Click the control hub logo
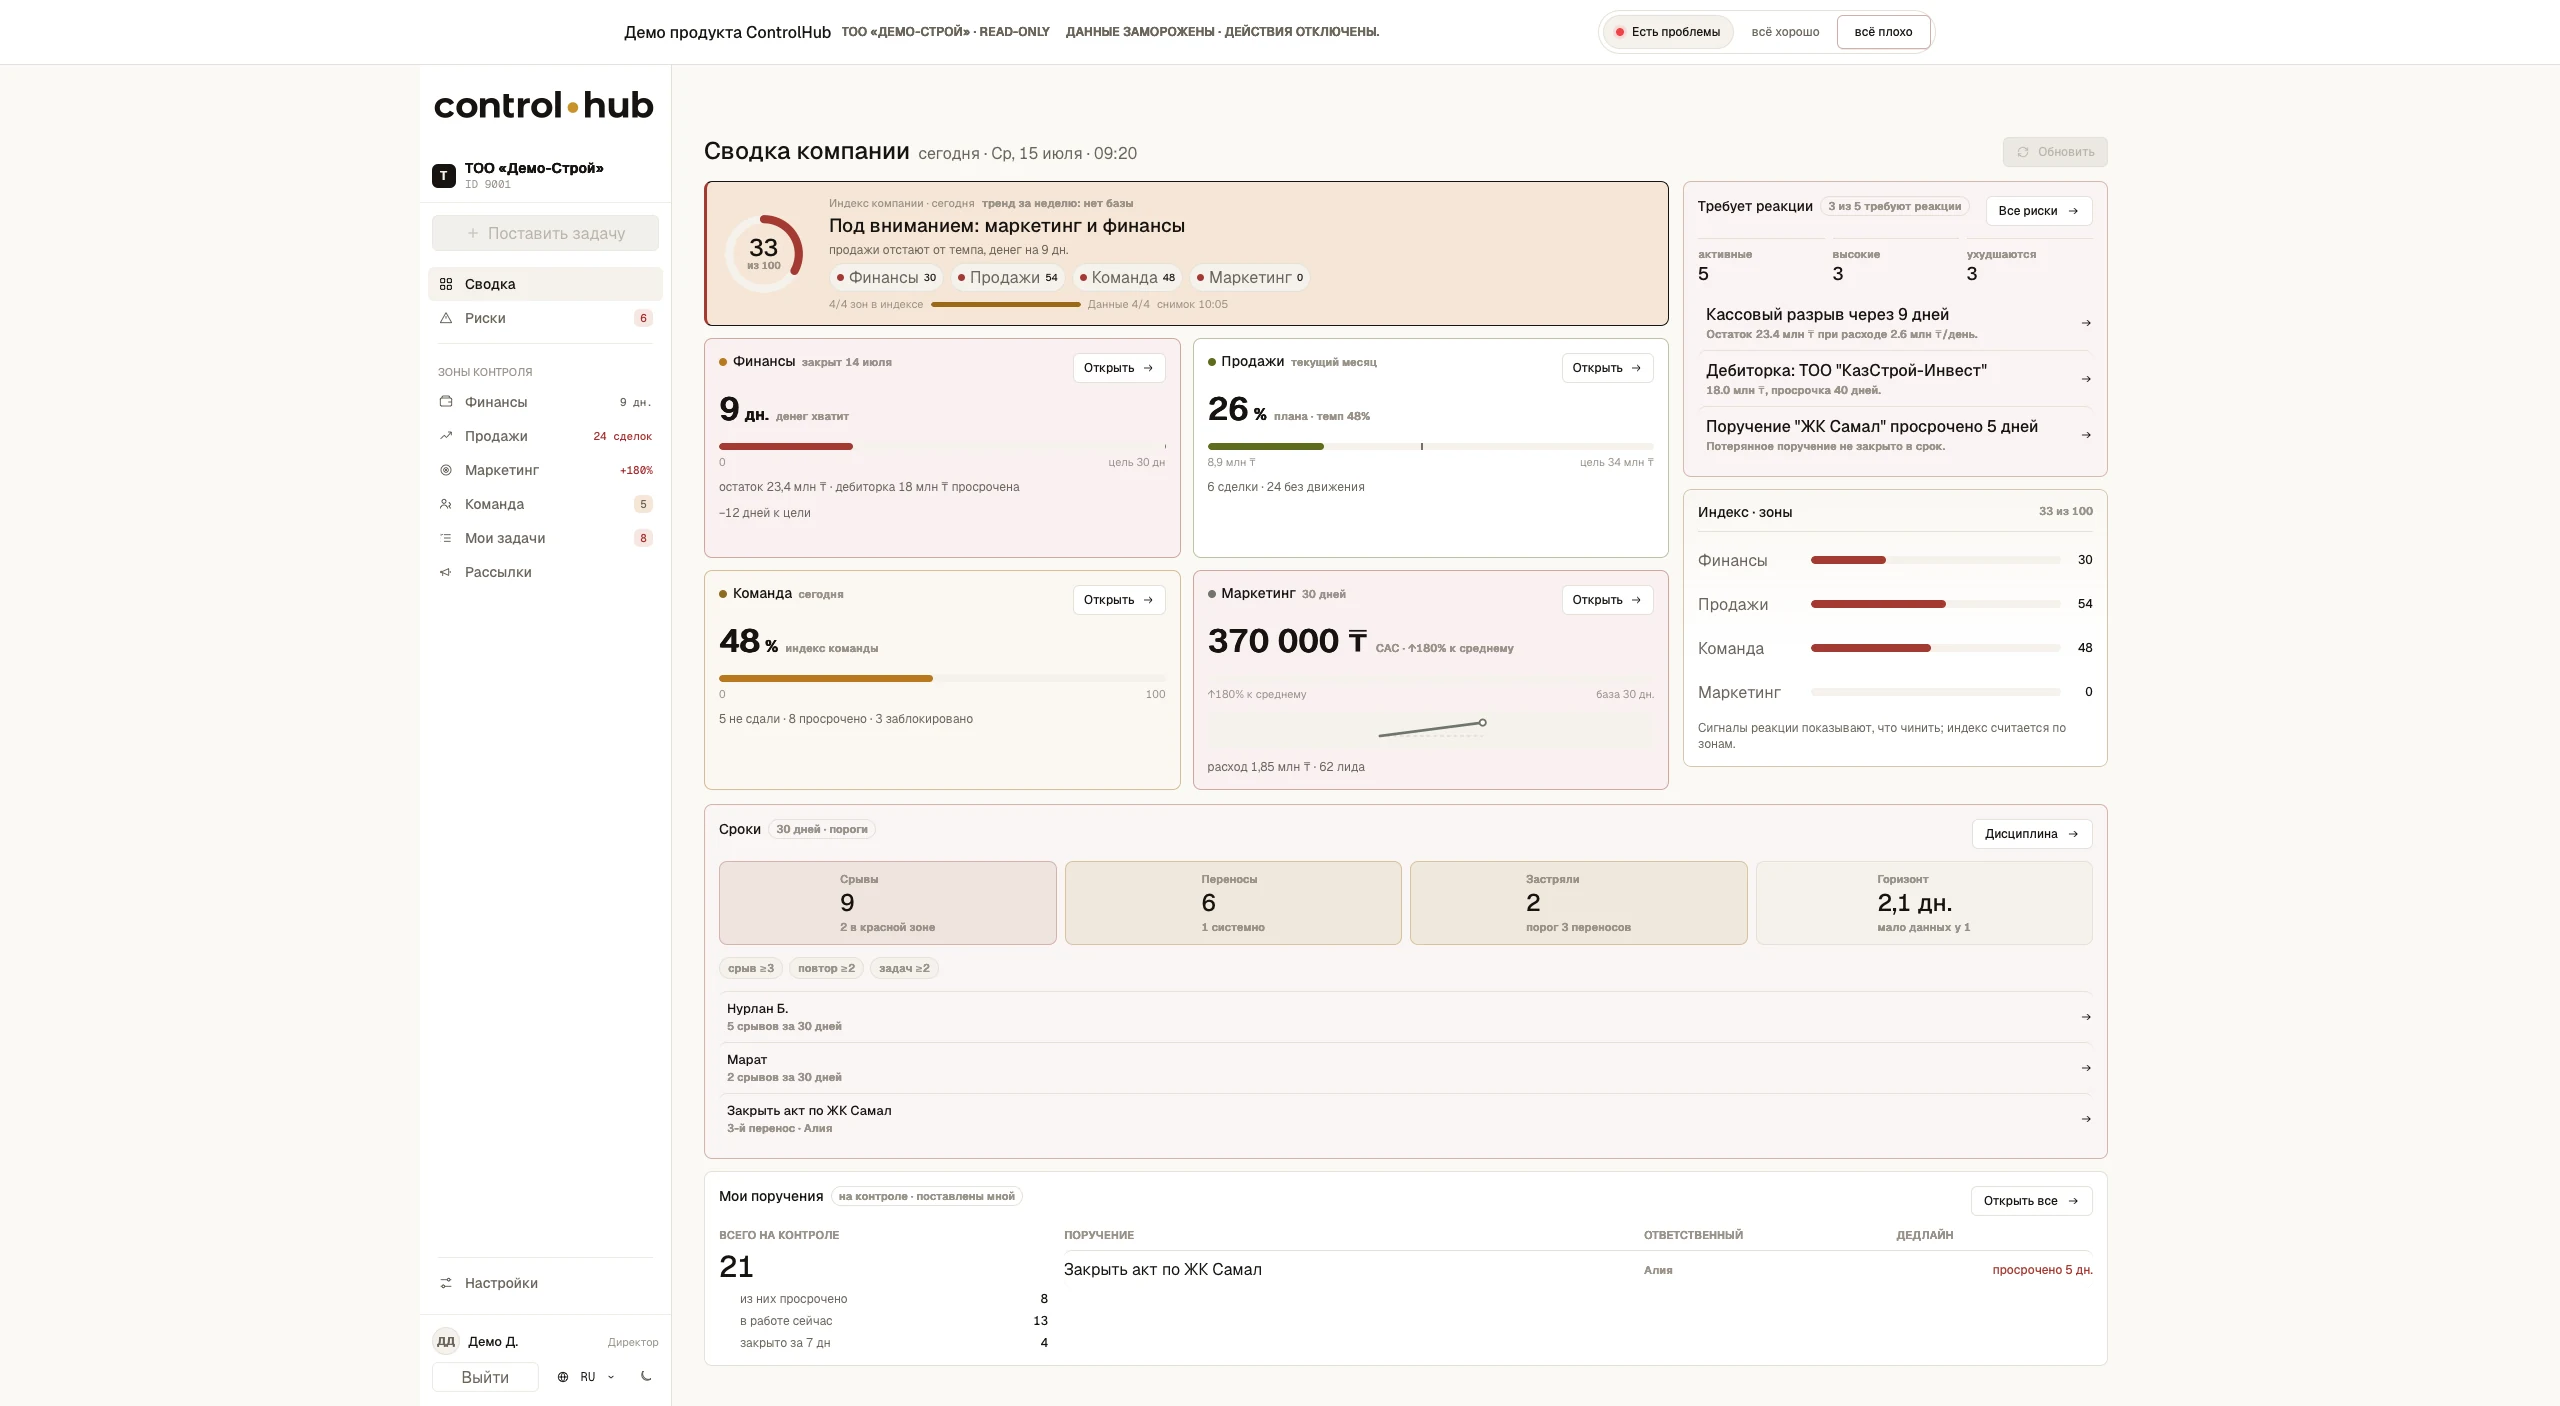Viewport: 2560px width, 1406px height. [x=543, y=105]
